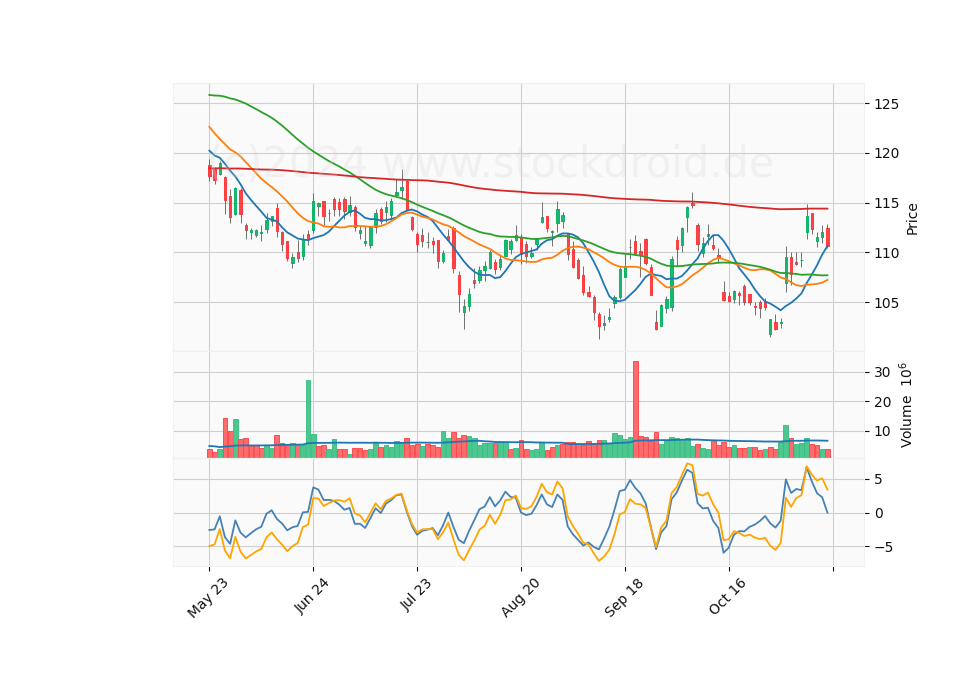Click the 'Oct 16' date label

pos(728,596)
